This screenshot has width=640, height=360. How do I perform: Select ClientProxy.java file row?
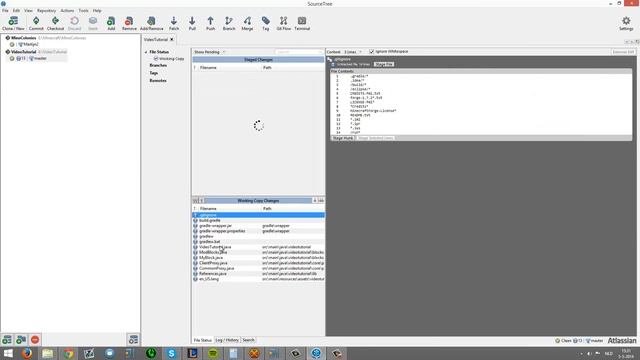click(x=258, y=263)
